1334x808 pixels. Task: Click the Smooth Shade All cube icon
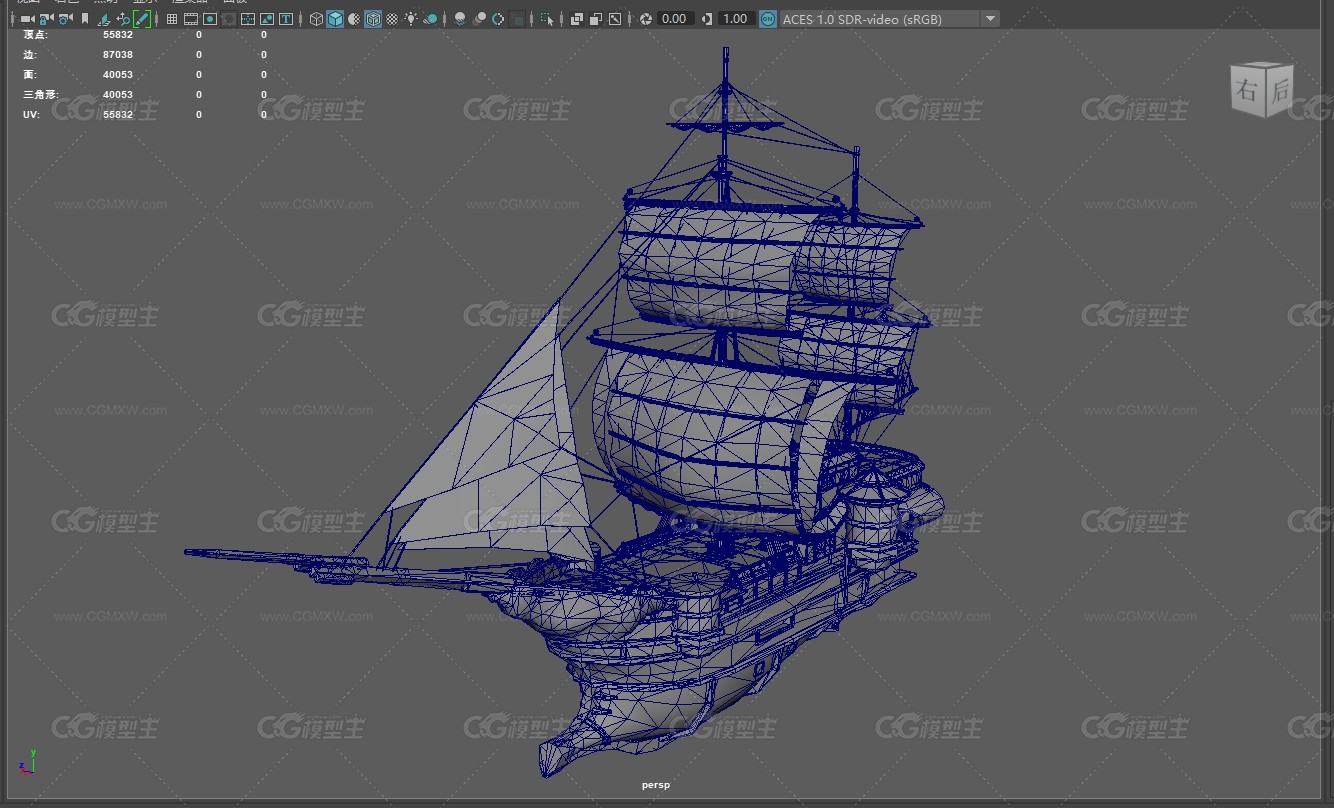[x=335, y=18]
